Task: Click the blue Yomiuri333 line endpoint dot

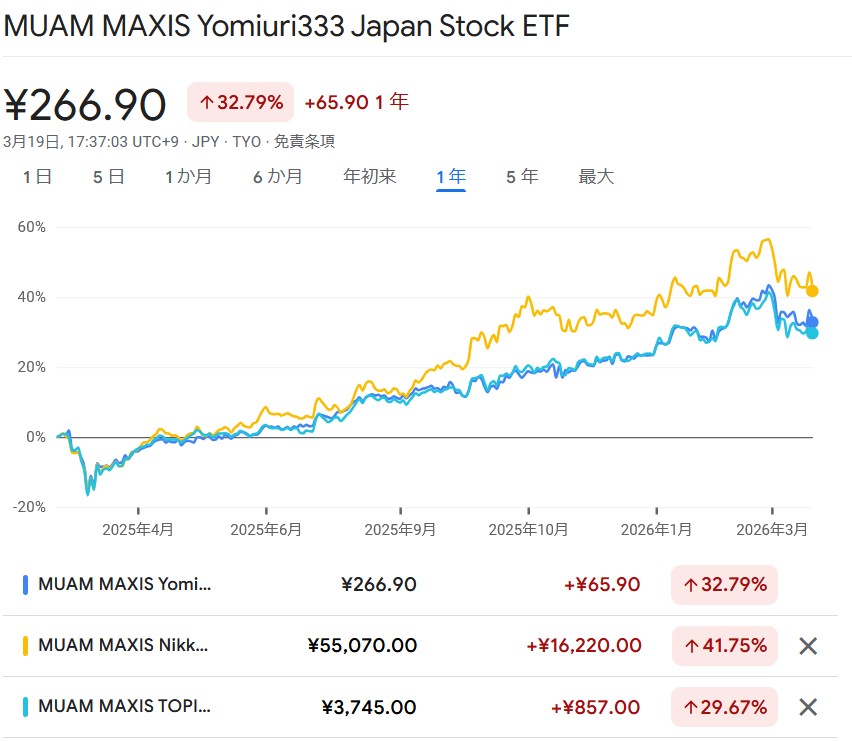Action: (812, 322)
